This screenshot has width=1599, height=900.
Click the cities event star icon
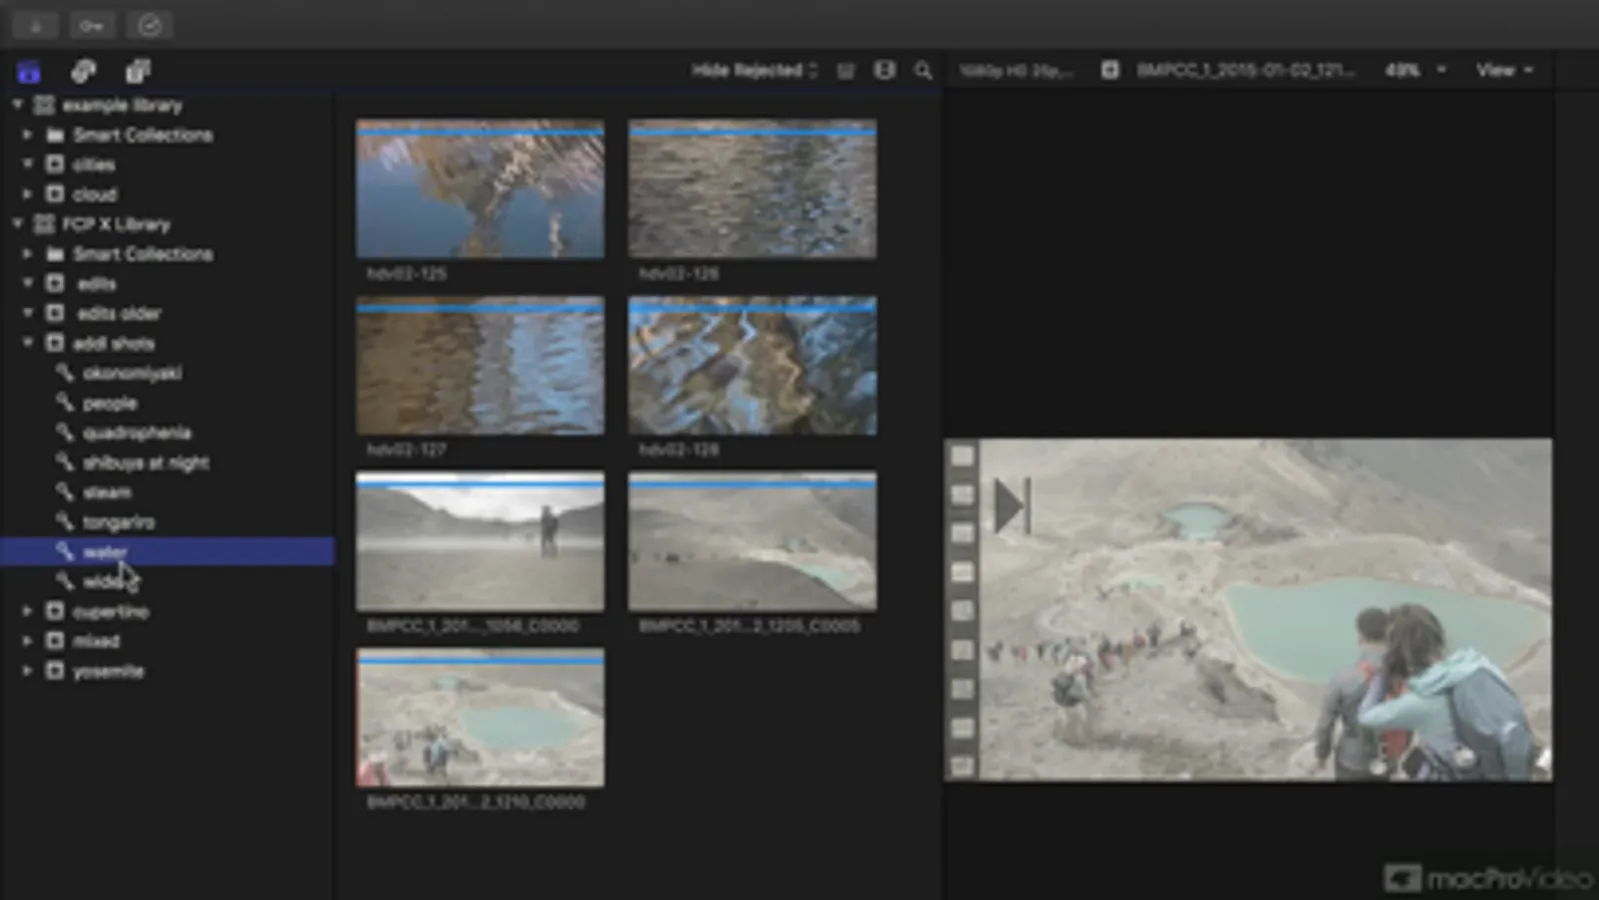55,164
